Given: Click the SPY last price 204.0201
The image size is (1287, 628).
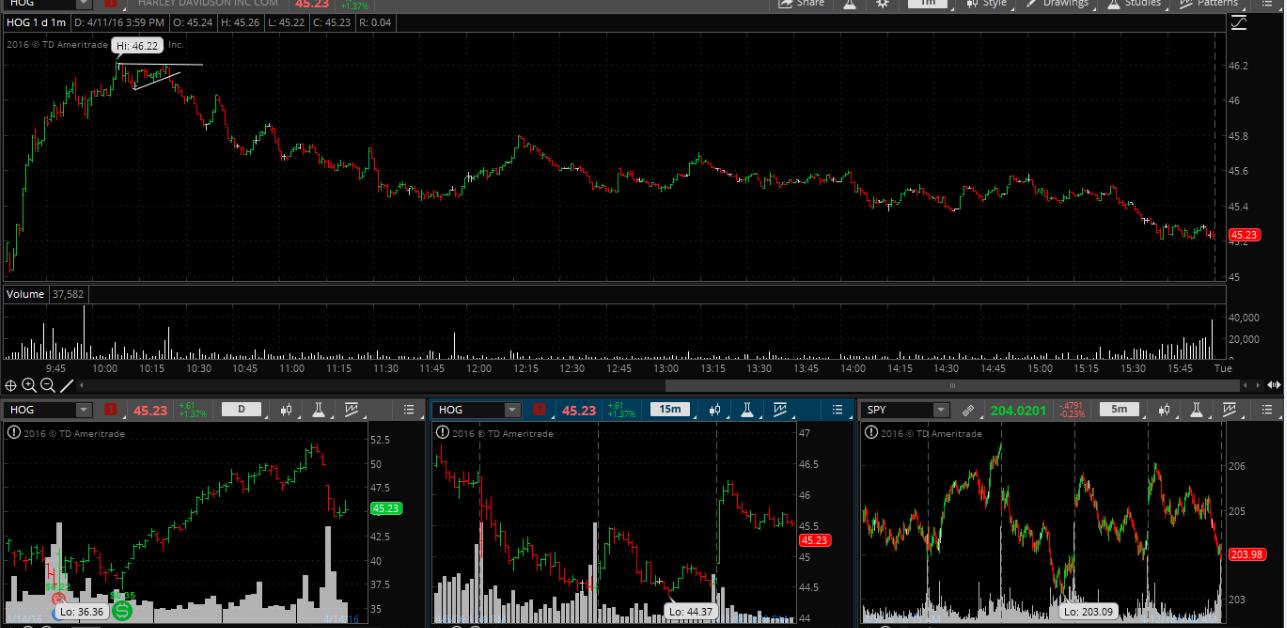Looking at the screenshot, I should coord(1016,410).
